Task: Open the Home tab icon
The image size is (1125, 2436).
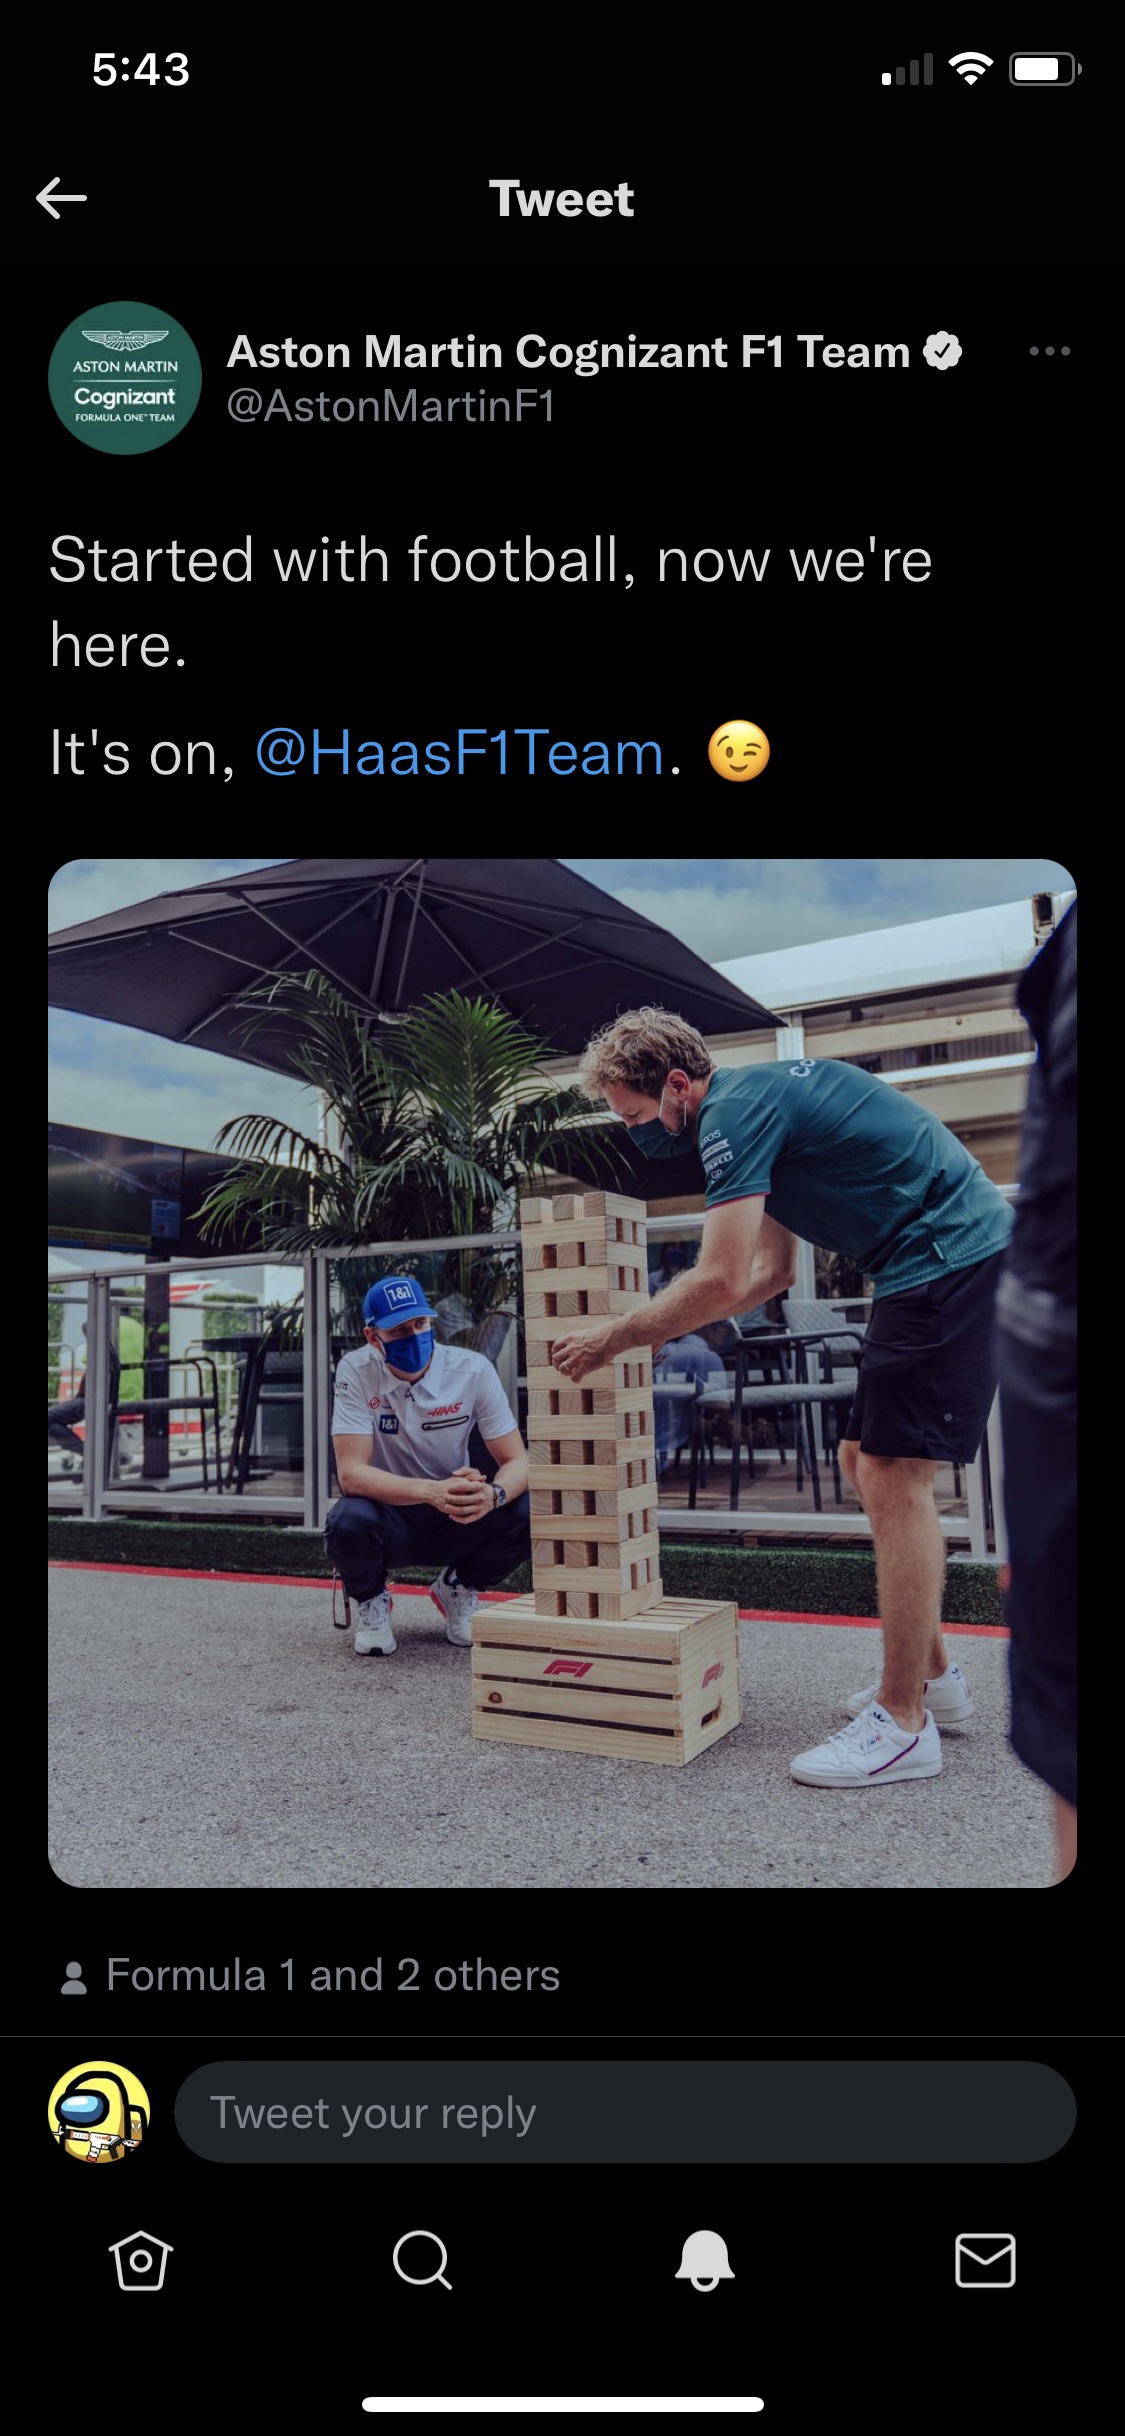Action: point(140,2260)
